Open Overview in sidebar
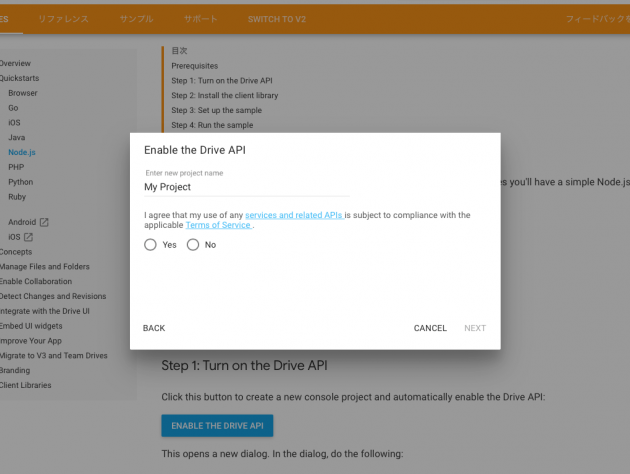The height and width of the screenshot is (474, 630). pos(15,63)
